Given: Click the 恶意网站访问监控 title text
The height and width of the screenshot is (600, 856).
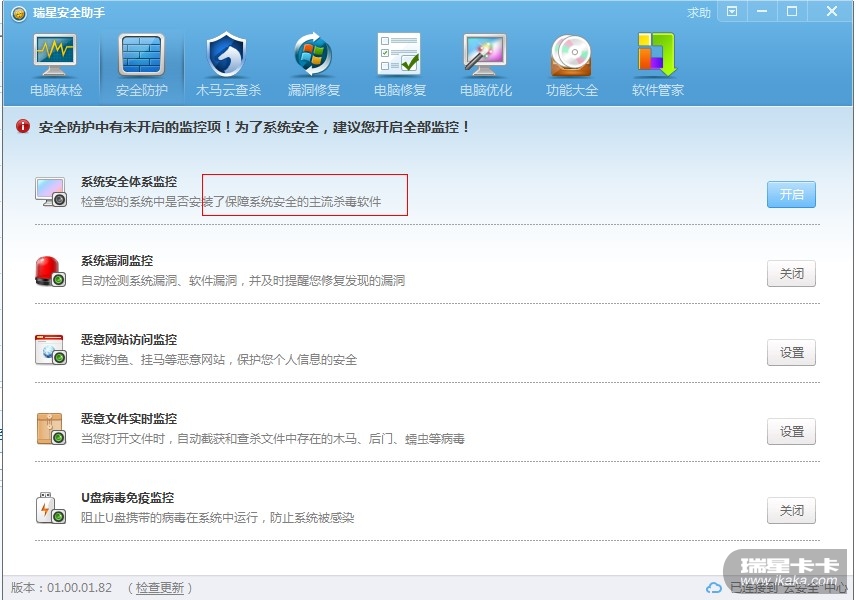Looking at the screenshot, I should 129,340.
